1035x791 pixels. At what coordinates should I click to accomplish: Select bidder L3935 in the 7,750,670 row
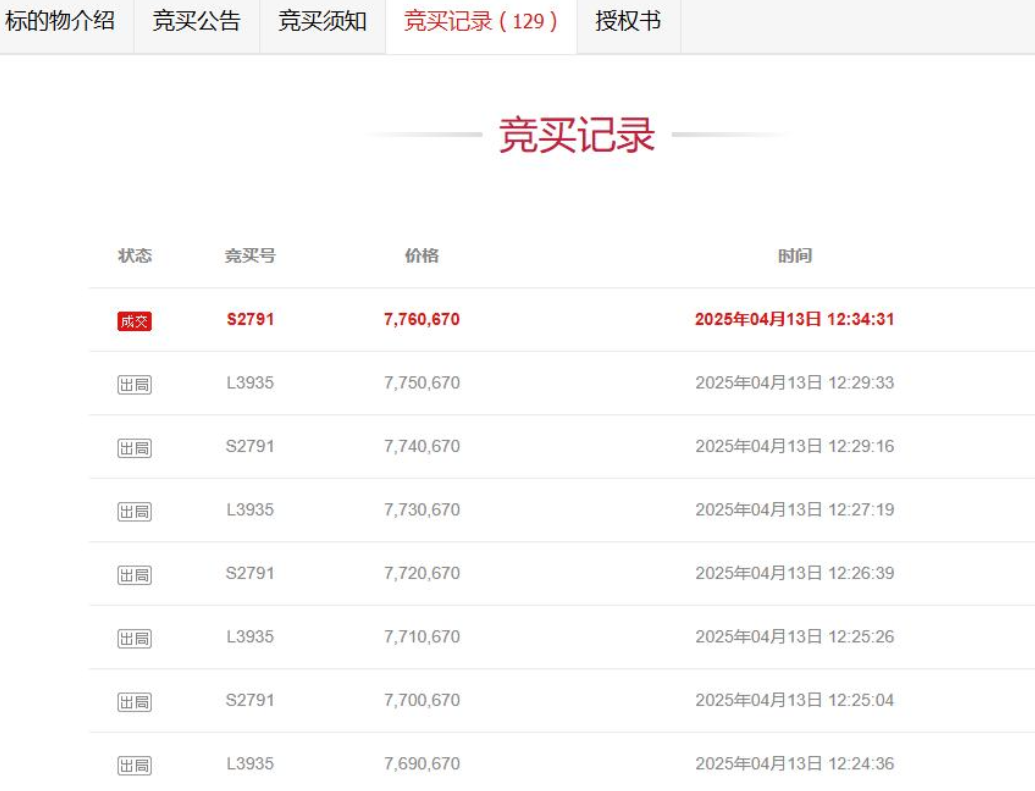tap(250, 382)
